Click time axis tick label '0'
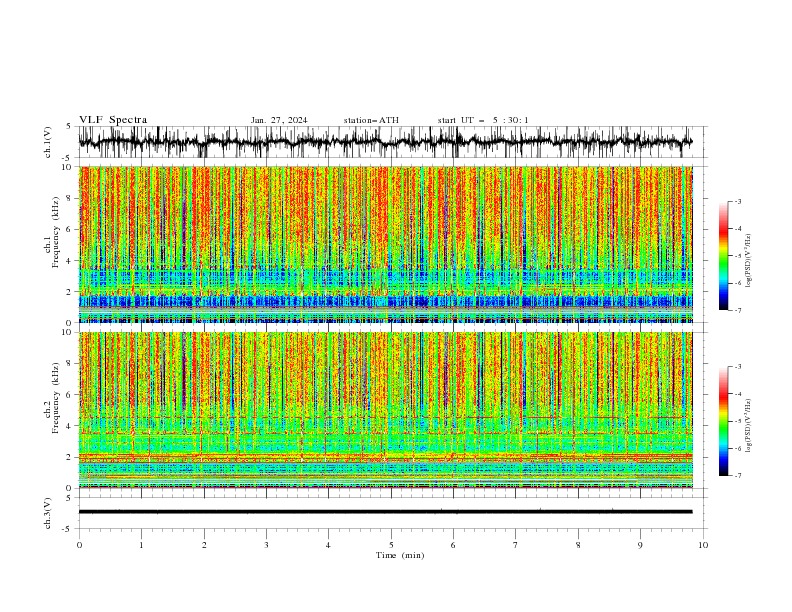Screen dimensions: 792x612 coord(79,545)
